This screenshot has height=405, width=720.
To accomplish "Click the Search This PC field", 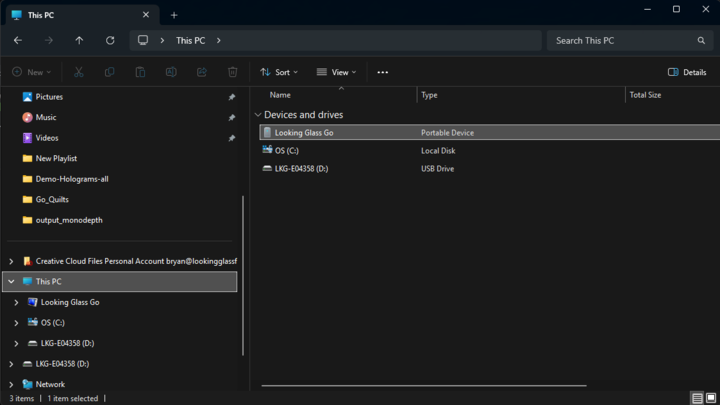I will [x=622, y=41].
